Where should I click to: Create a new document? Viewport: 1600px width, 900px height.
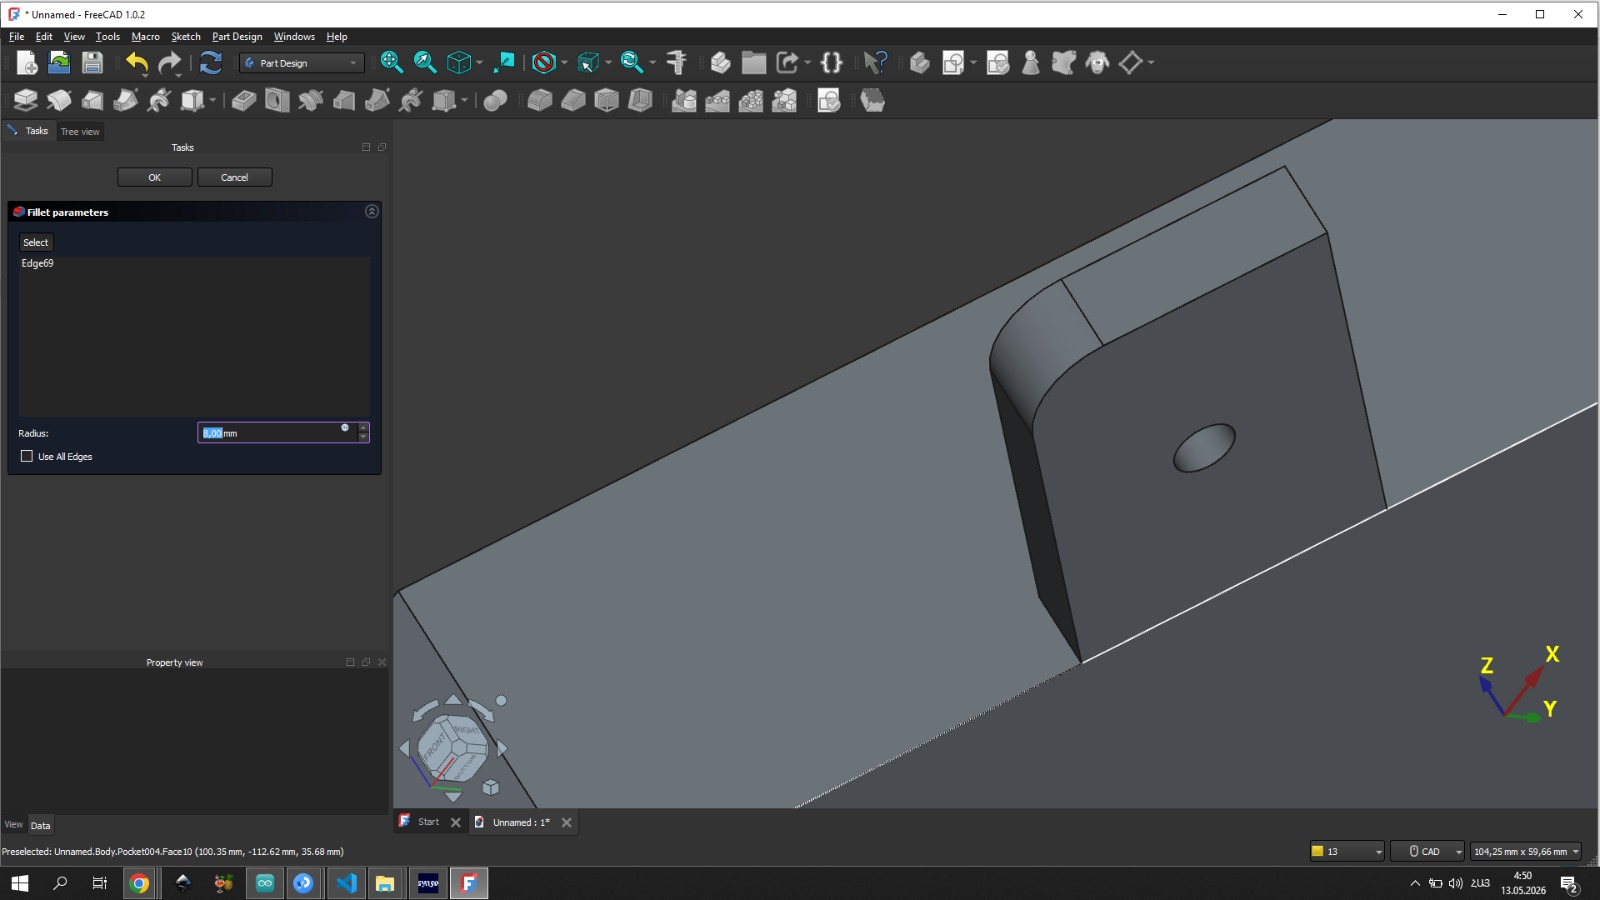click(27, 63)
